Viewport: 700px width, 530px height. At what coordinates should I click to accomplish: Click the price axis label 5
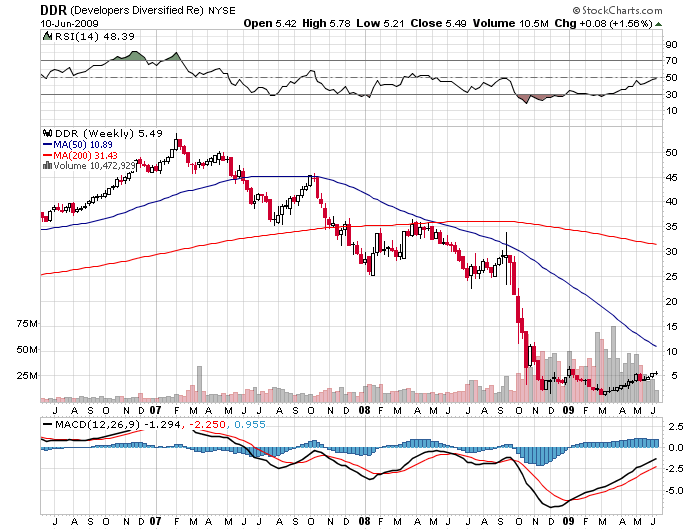674,376
